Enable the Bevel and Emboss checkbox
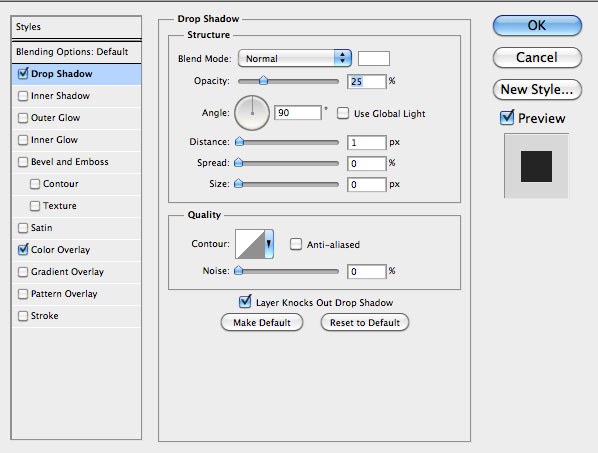The width and height of the screenshot is (598, 453). point(23,162)
